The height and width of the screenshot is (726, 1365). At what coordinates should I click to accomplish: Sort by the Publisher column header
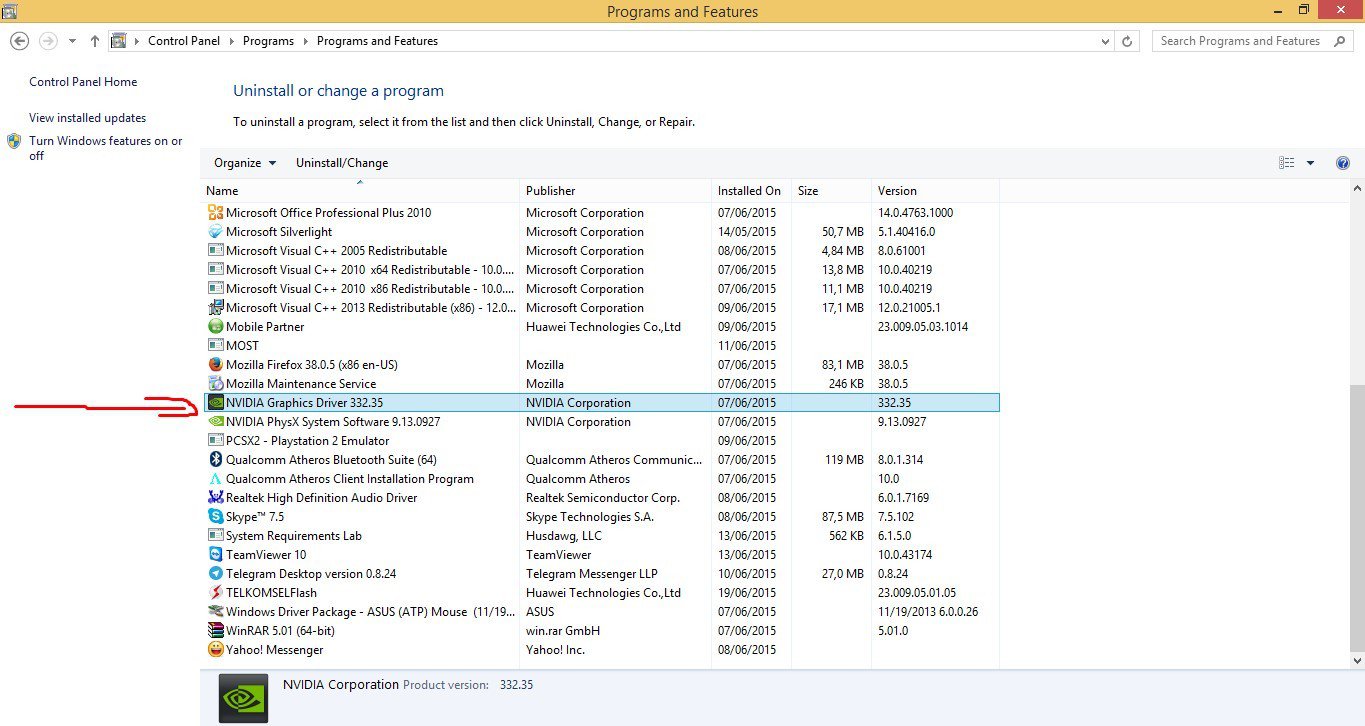coord(616,191)
